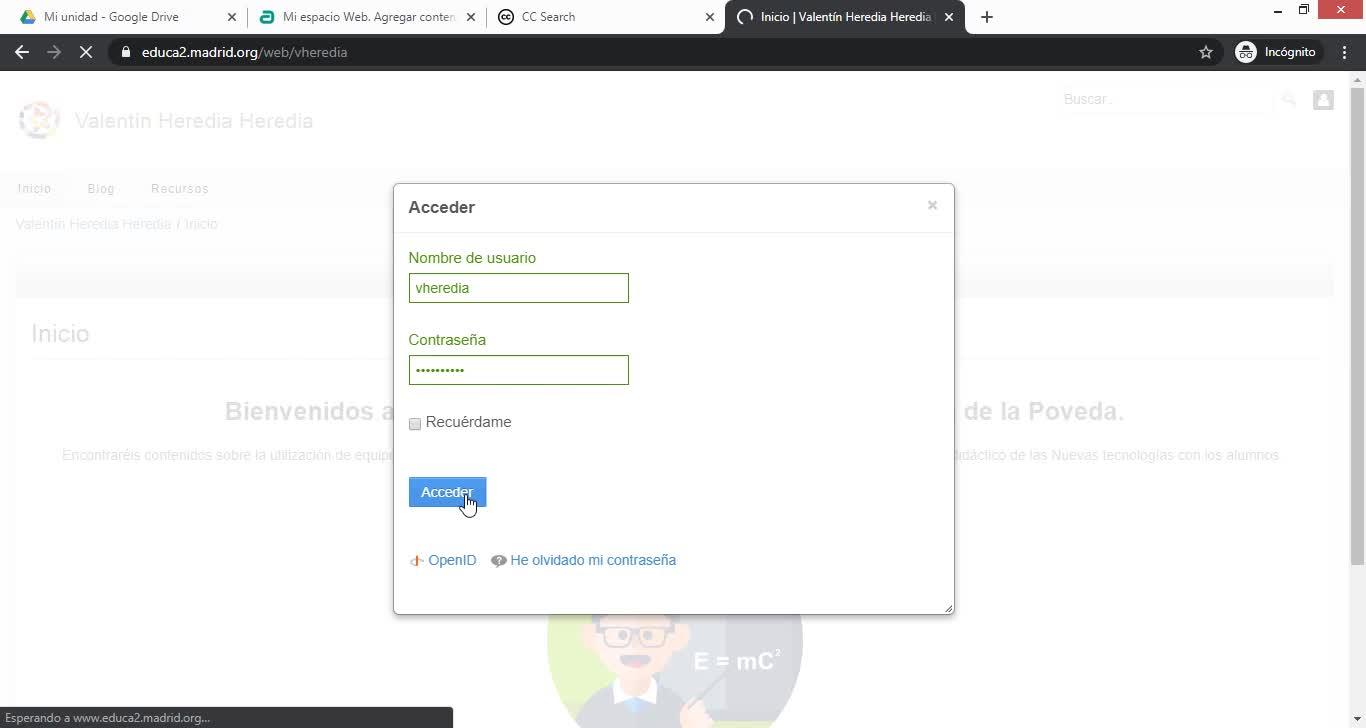The width and height of the screenshot is (1366, 728).
Task: Switch to the Mi espacio Web tab
Action: click(366, 17)
